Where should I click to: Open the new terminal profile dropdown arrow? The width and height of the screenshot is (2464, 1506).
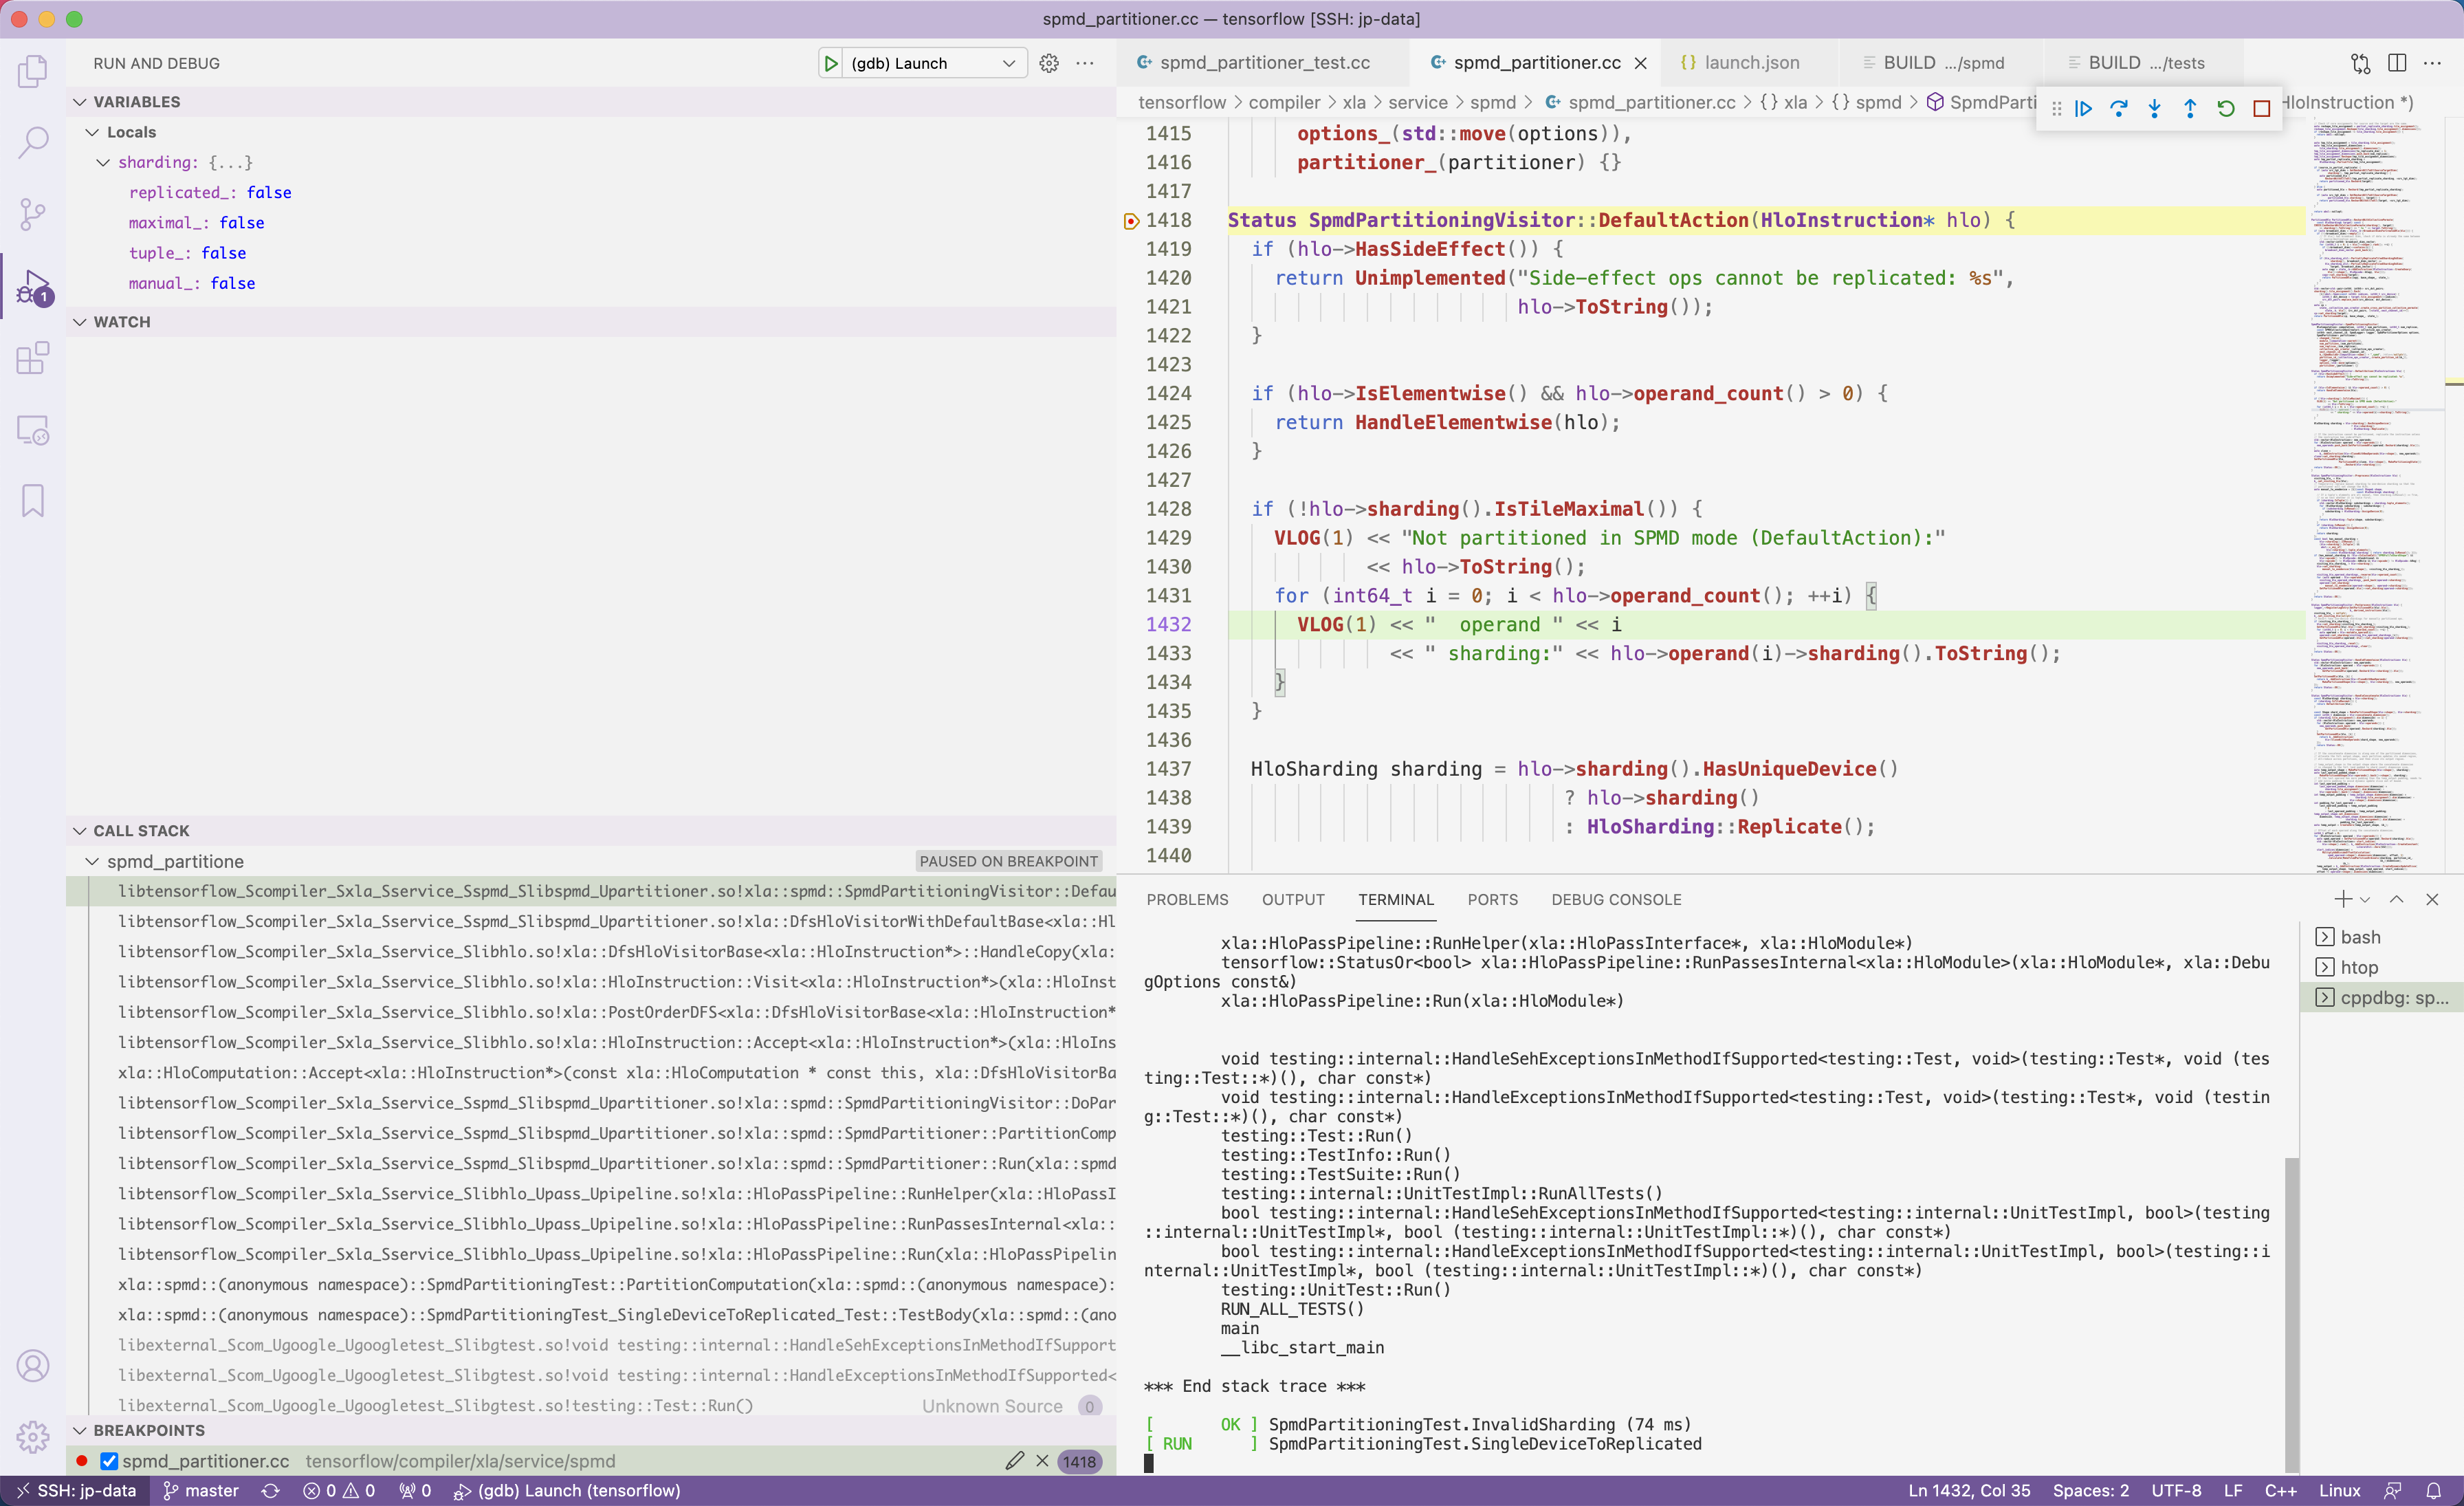click(x=2365, y=900)
